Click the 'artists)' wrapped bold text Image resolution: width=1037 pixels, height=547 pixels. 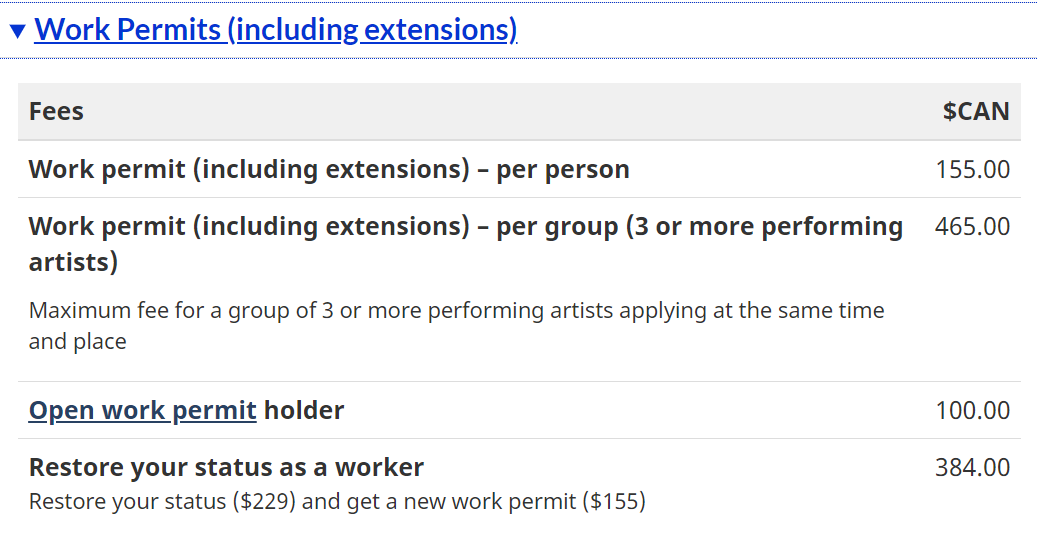click(x=73, y=262)
